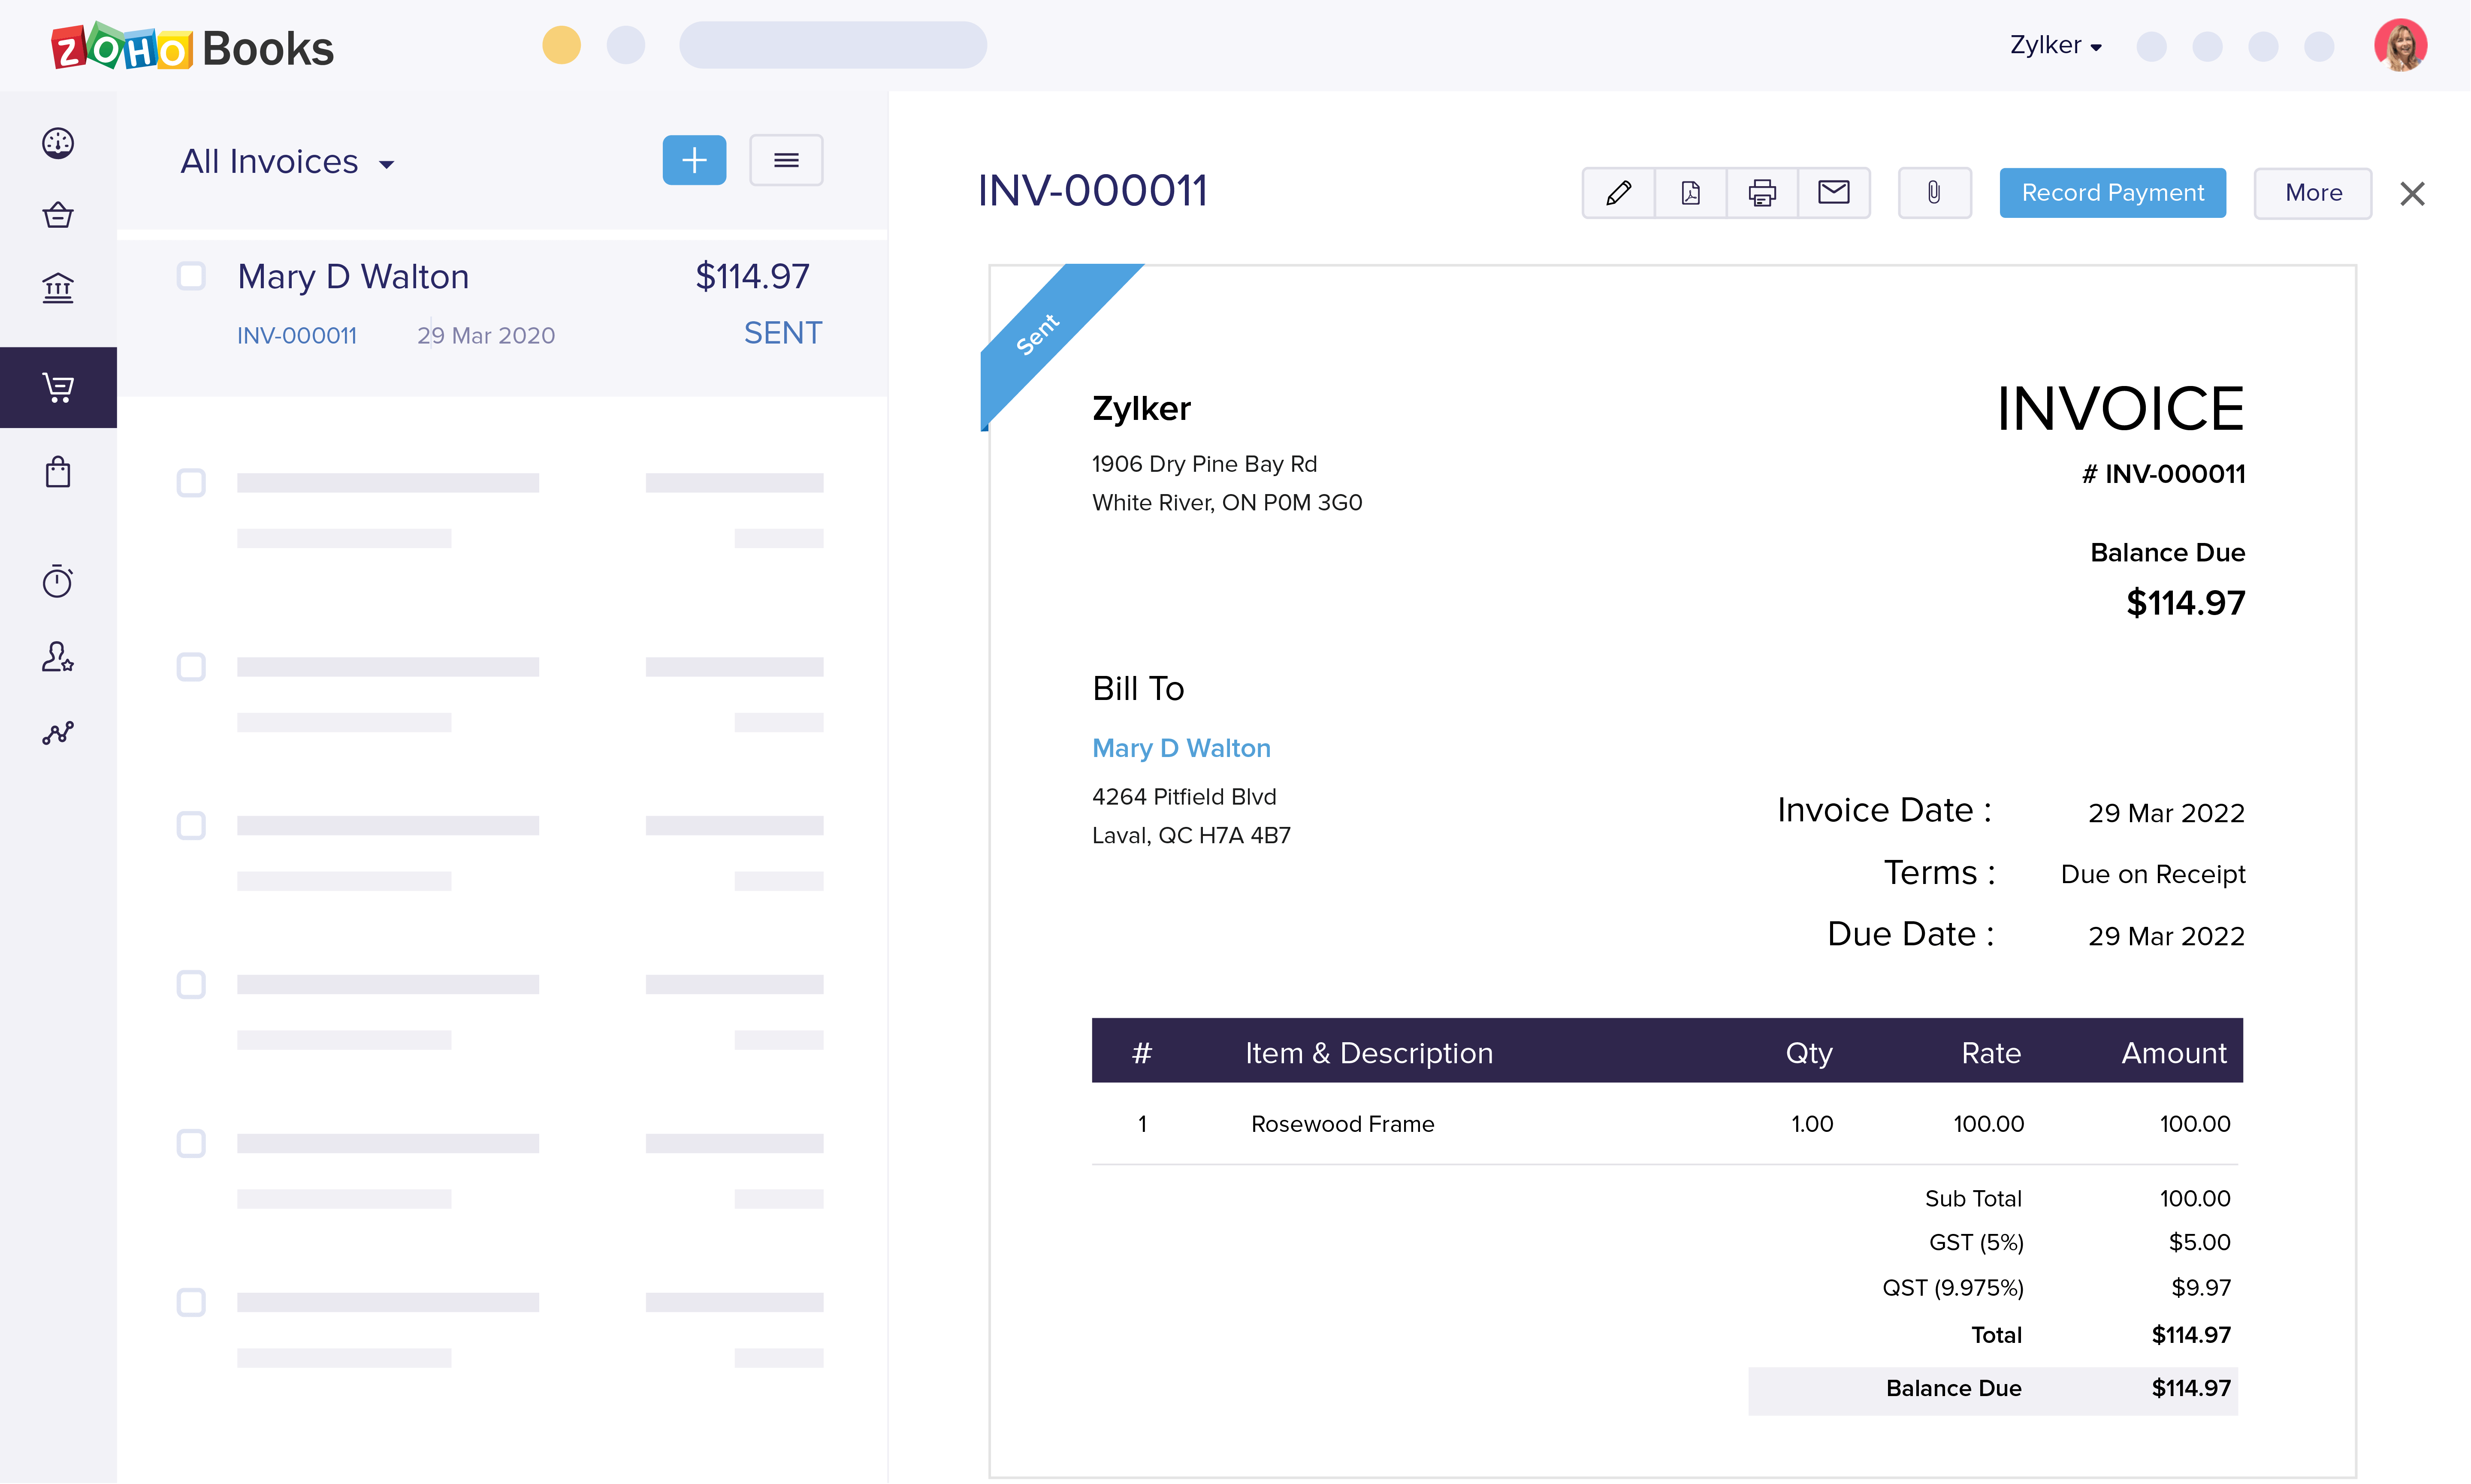Select the Mary D Walton list row name
Viewport: 2471px width, 1484px height.
point(353,277)
